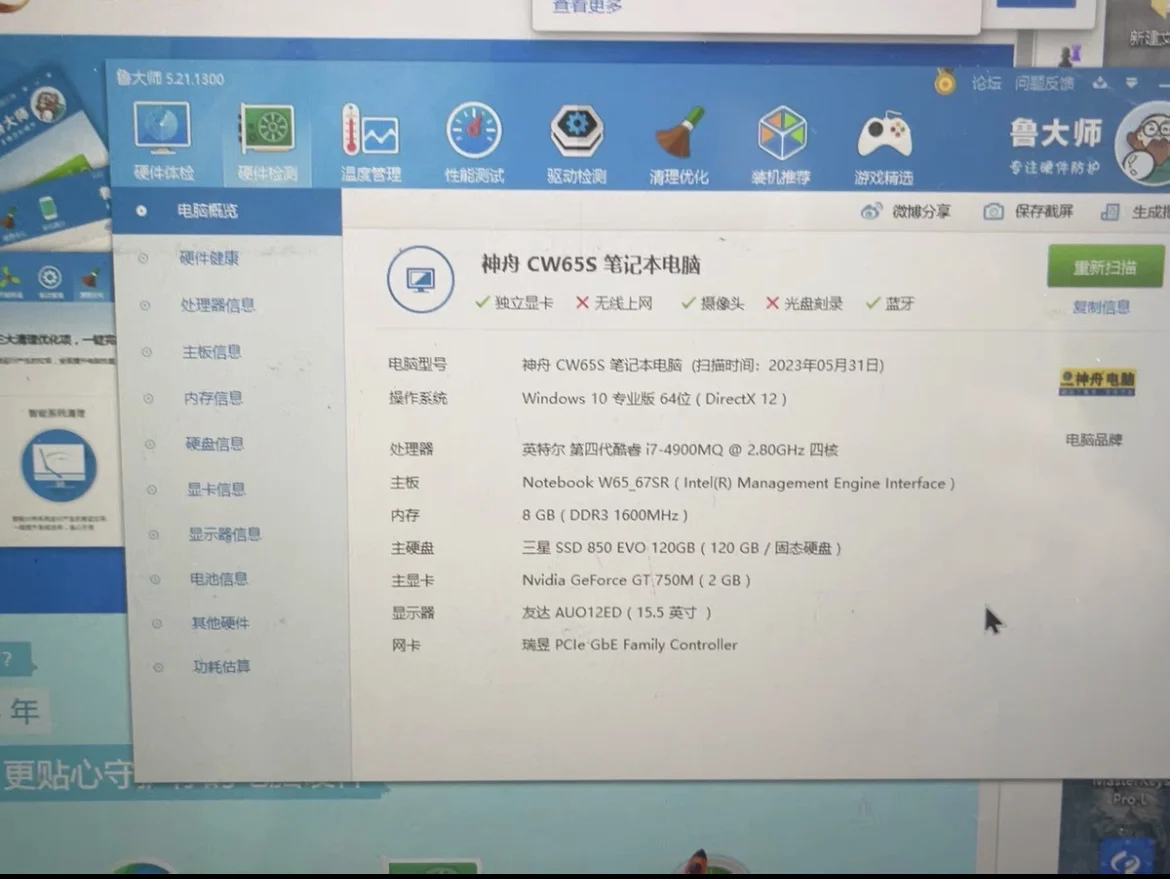
Task: Click the 鲁大师 5.21.1300 title text
Action: (x=170, y=78)
